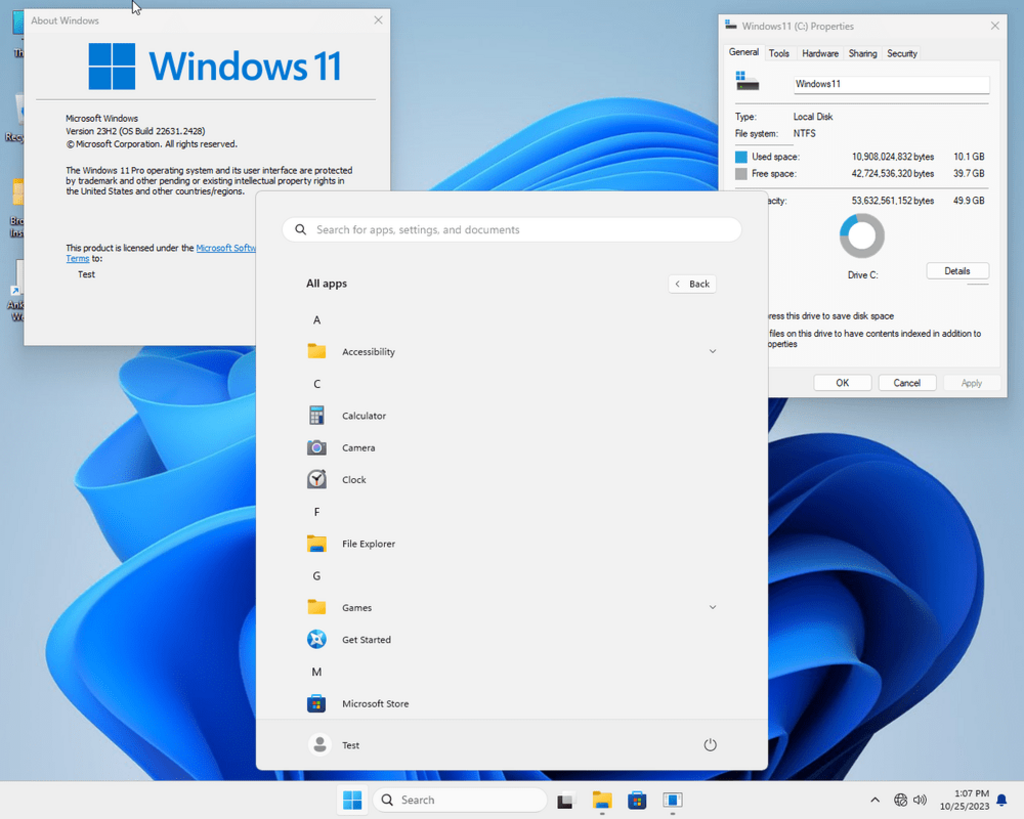Close the Windows11 (C:) Properties window
This screenshot has width=1024, height=819.
point(995,25)
